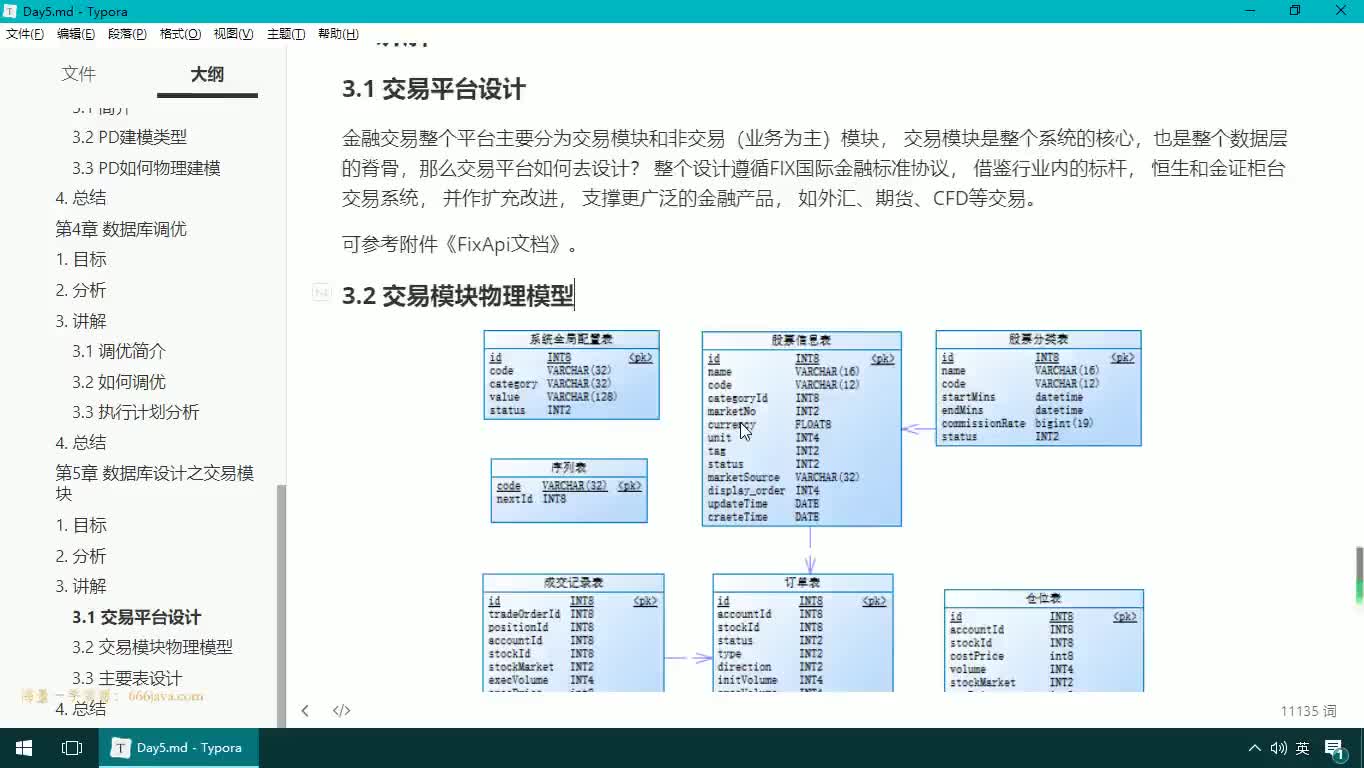Open the 编辑(E) menu
This screenshot has height=768, width=1364.
pos(76,34)
